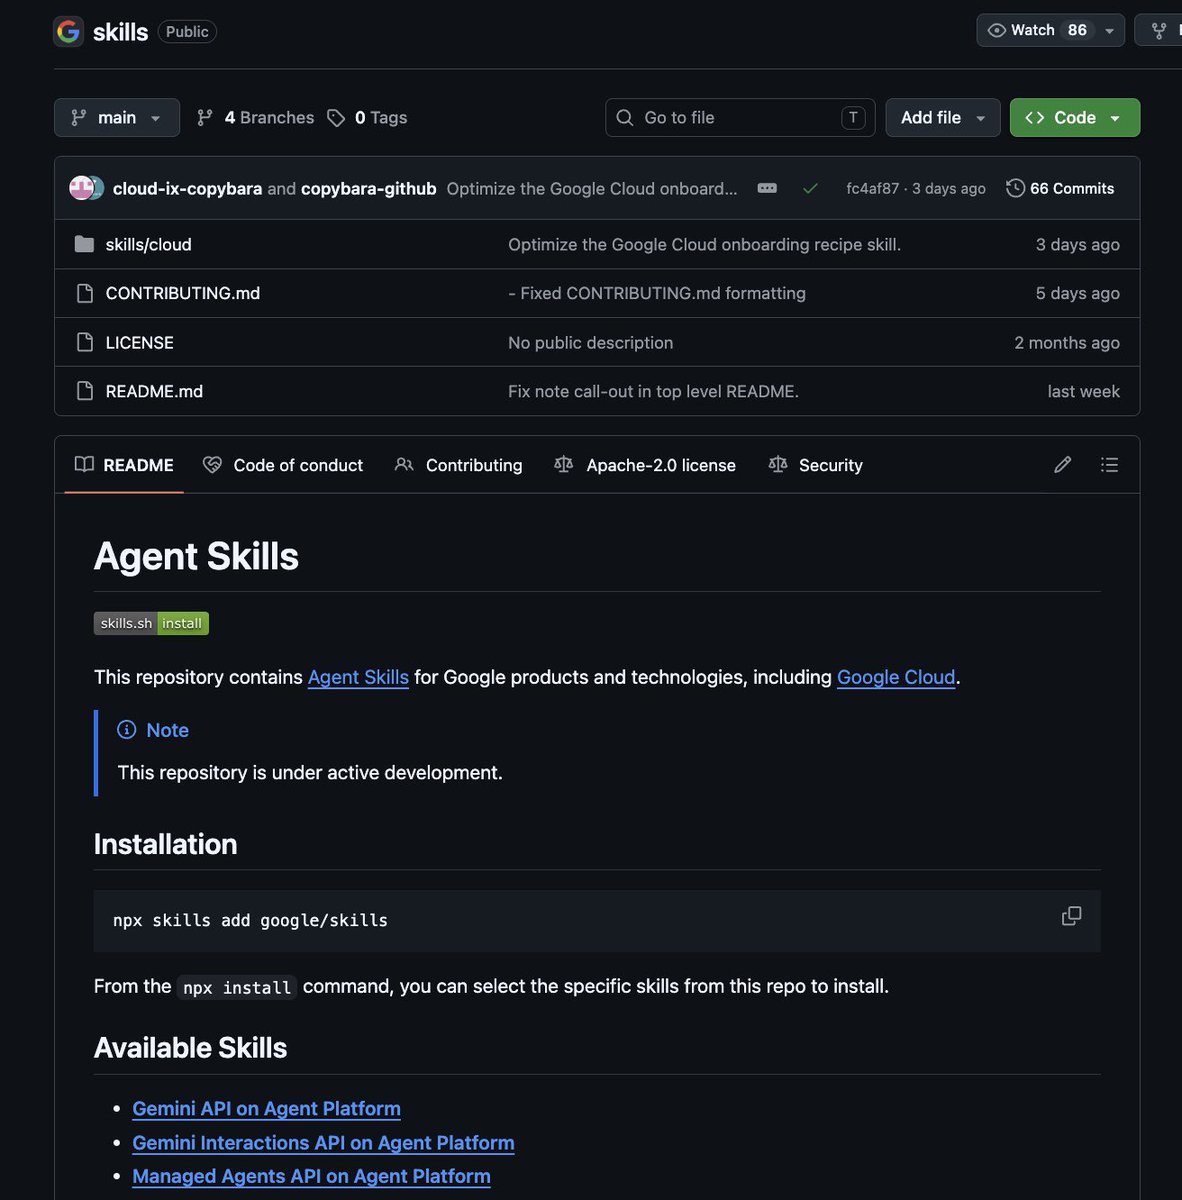Click the skills/cloud folder icon

coord(85,244)
